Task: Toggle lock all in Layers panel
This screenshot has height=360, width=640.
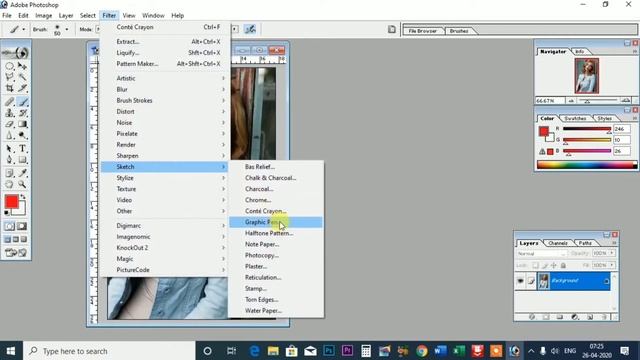Action: (x=563, y=265)
